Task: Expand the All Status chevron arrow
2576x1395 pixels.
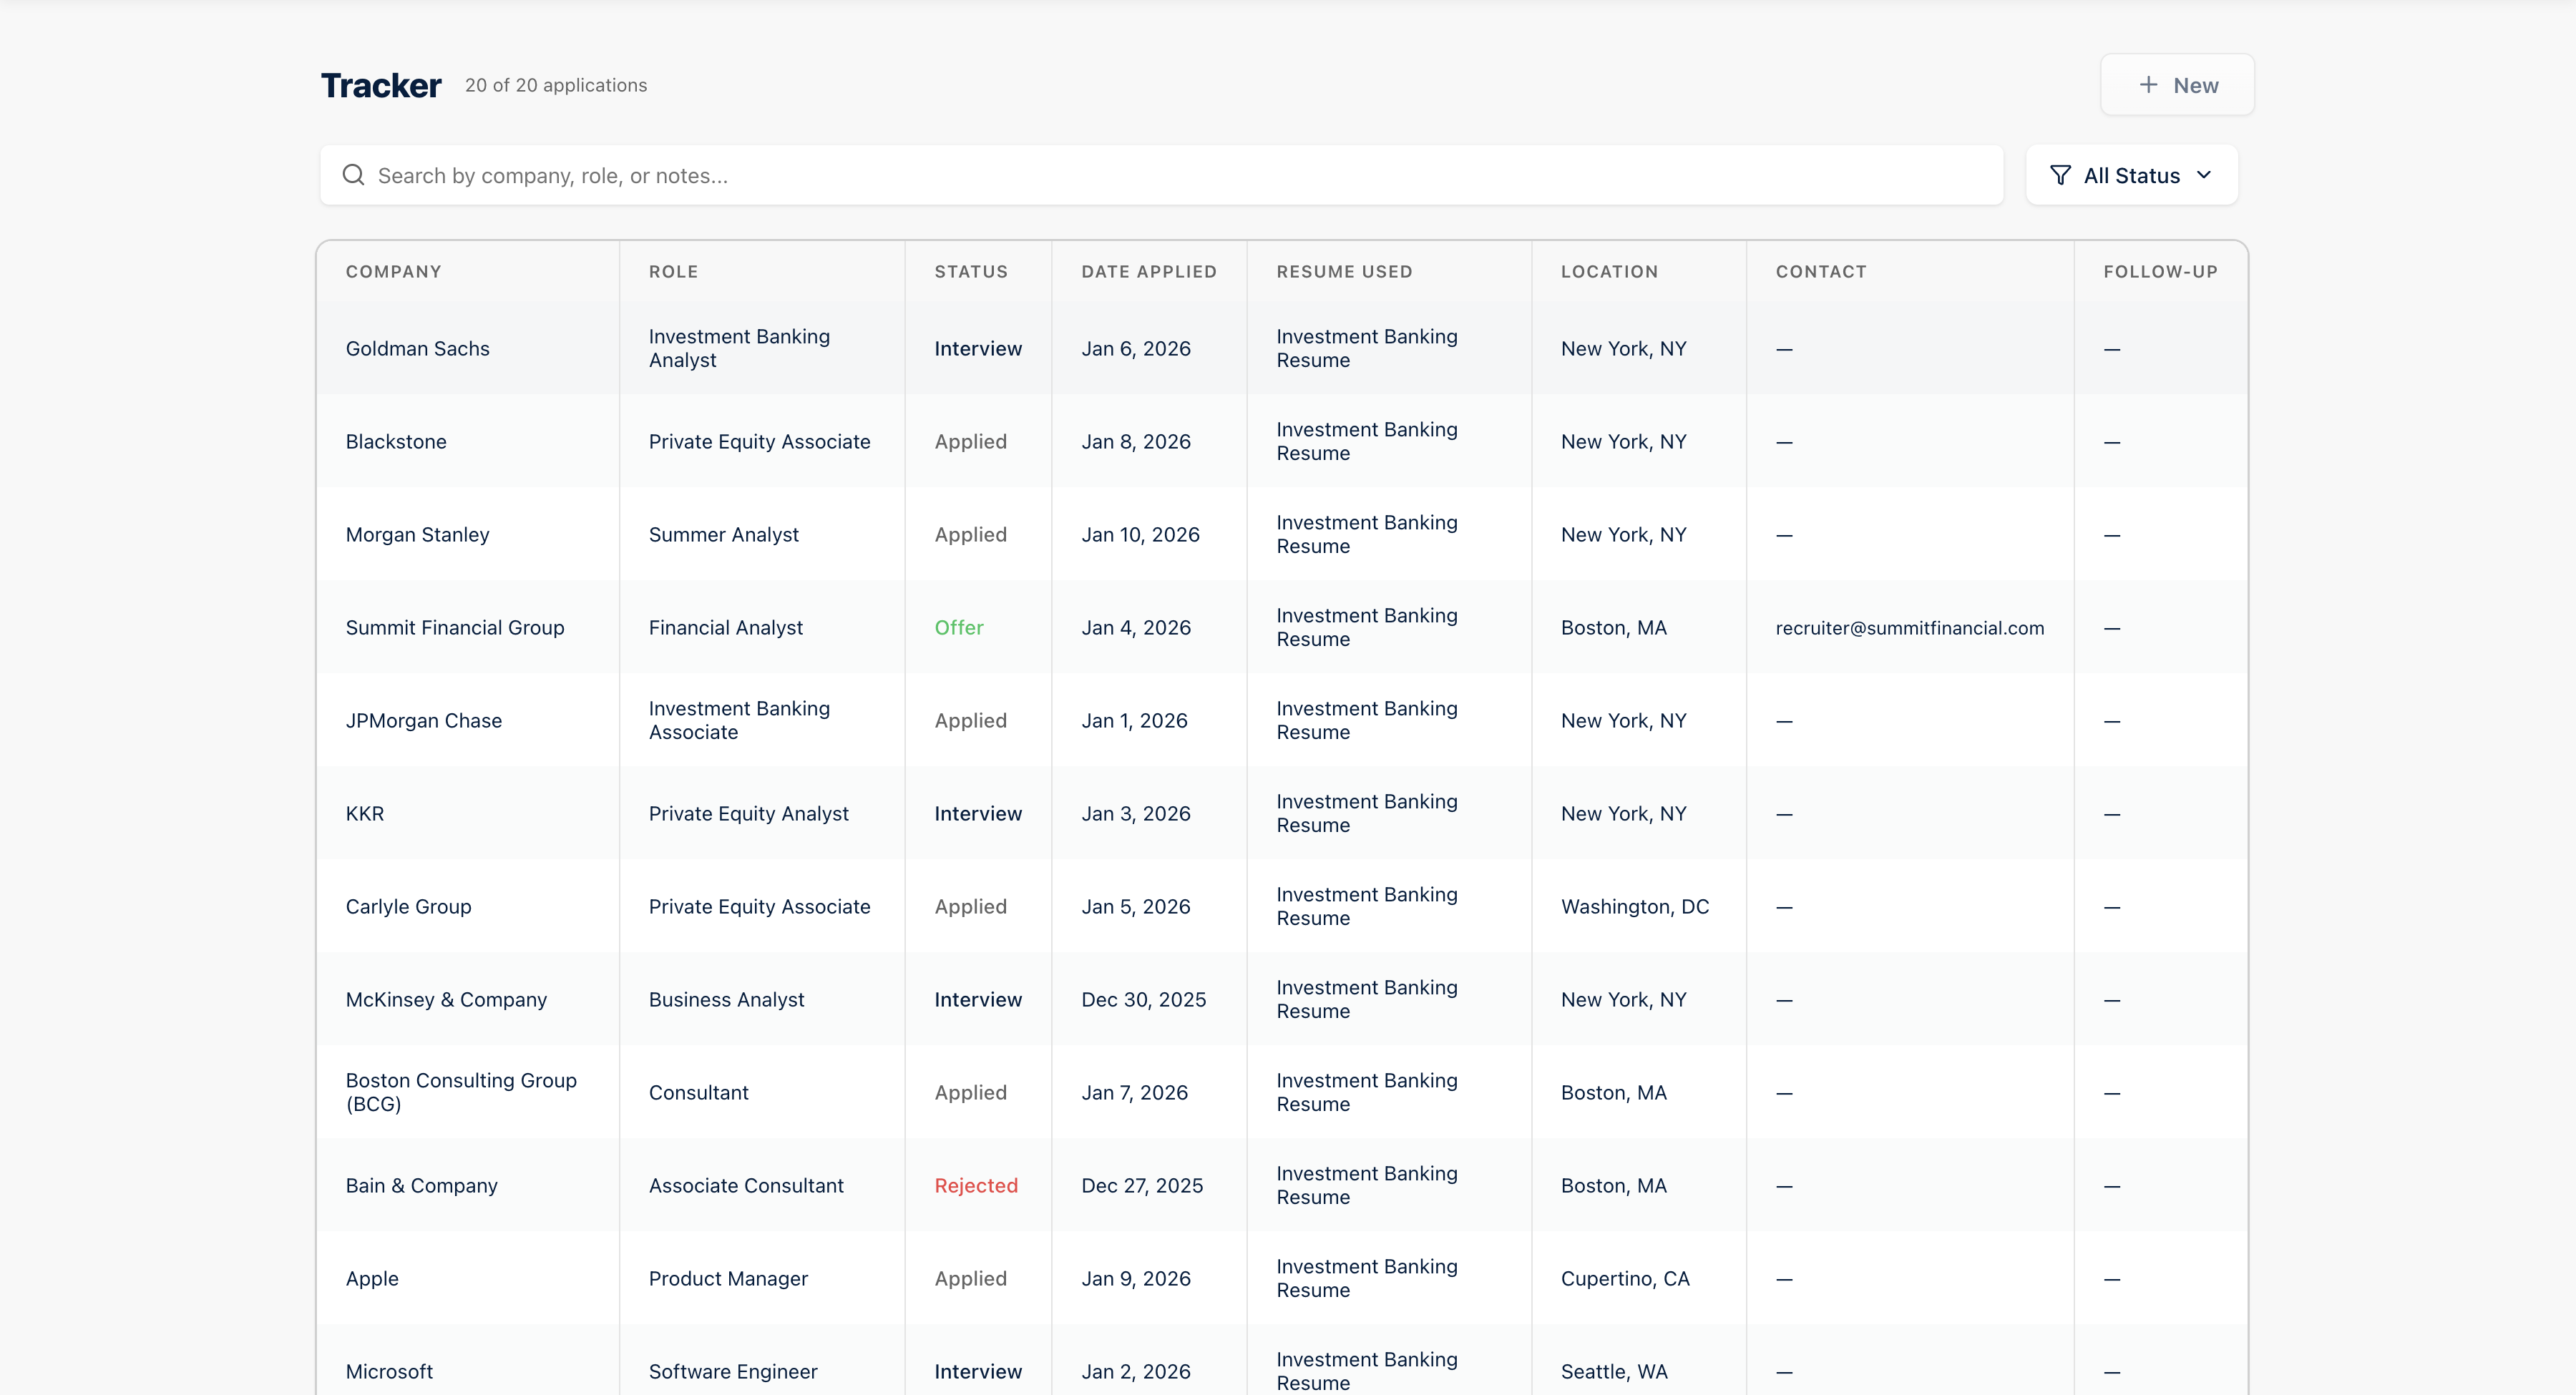Action: (2204, 175)
